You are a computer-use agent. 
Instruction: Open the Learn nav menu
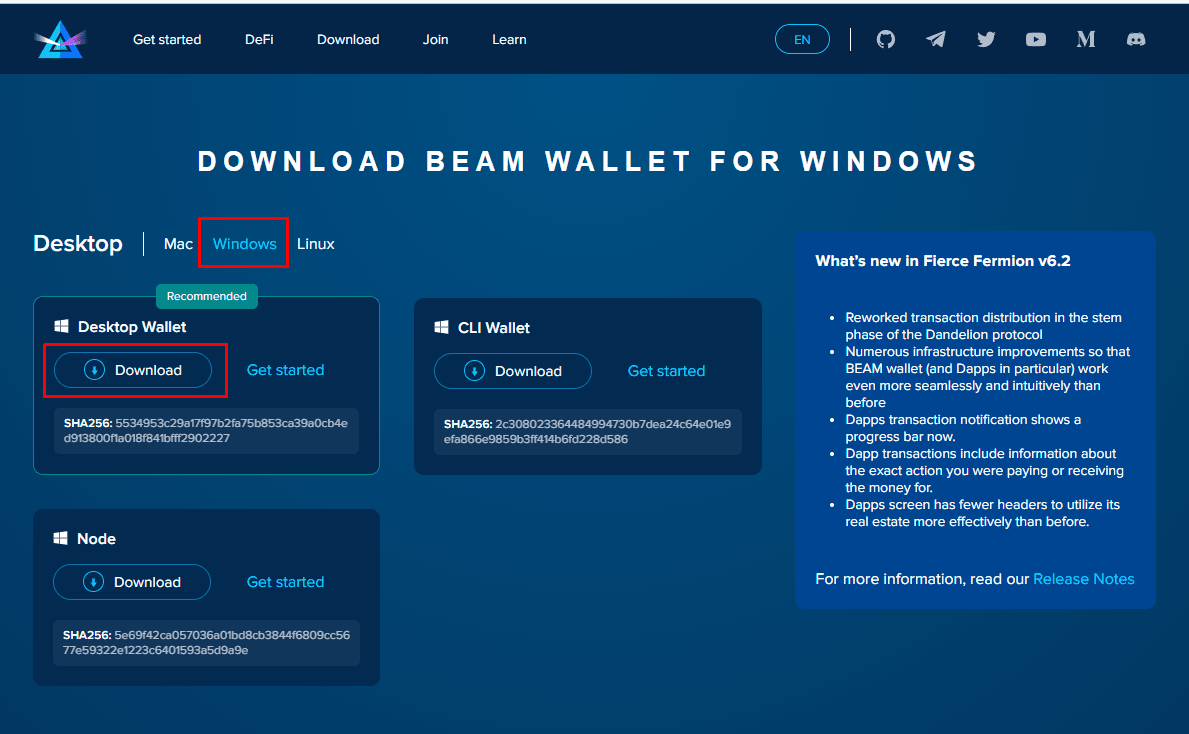click(x=509, y=40)
